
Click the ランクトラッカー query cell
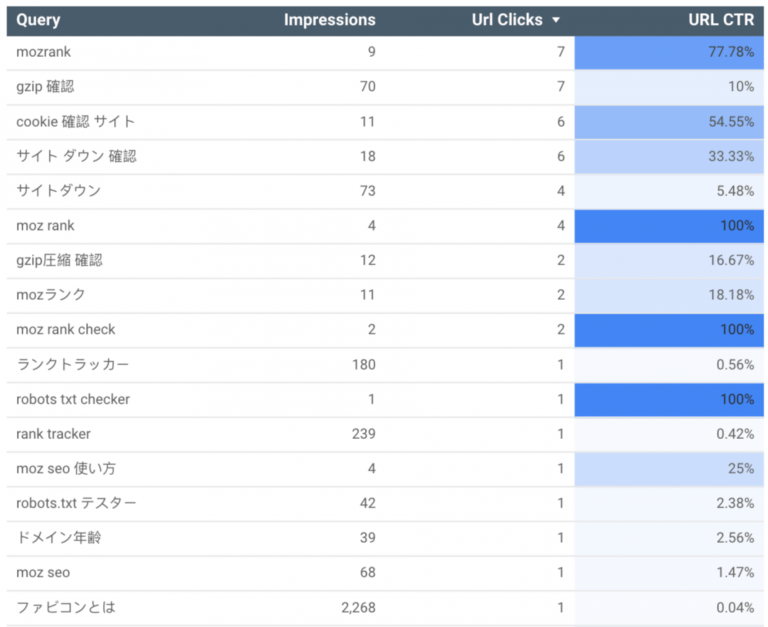[72, 364]
